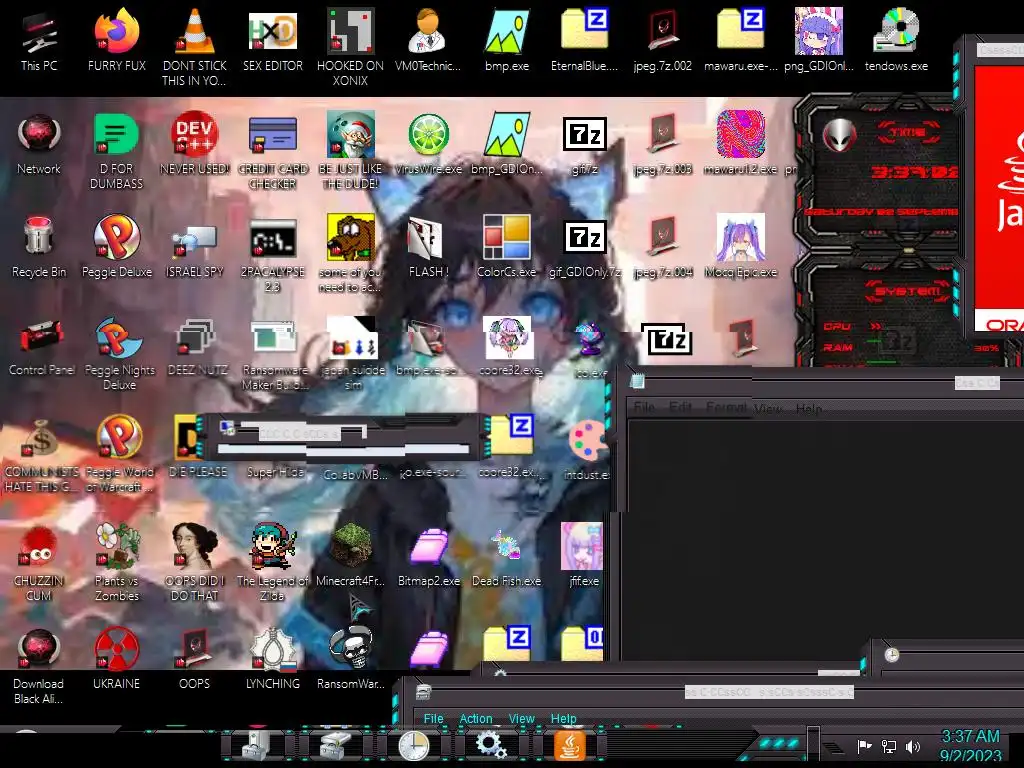Open the taskbar archive box application
The image size is (1024, 768).
click(x=336, y=746)
